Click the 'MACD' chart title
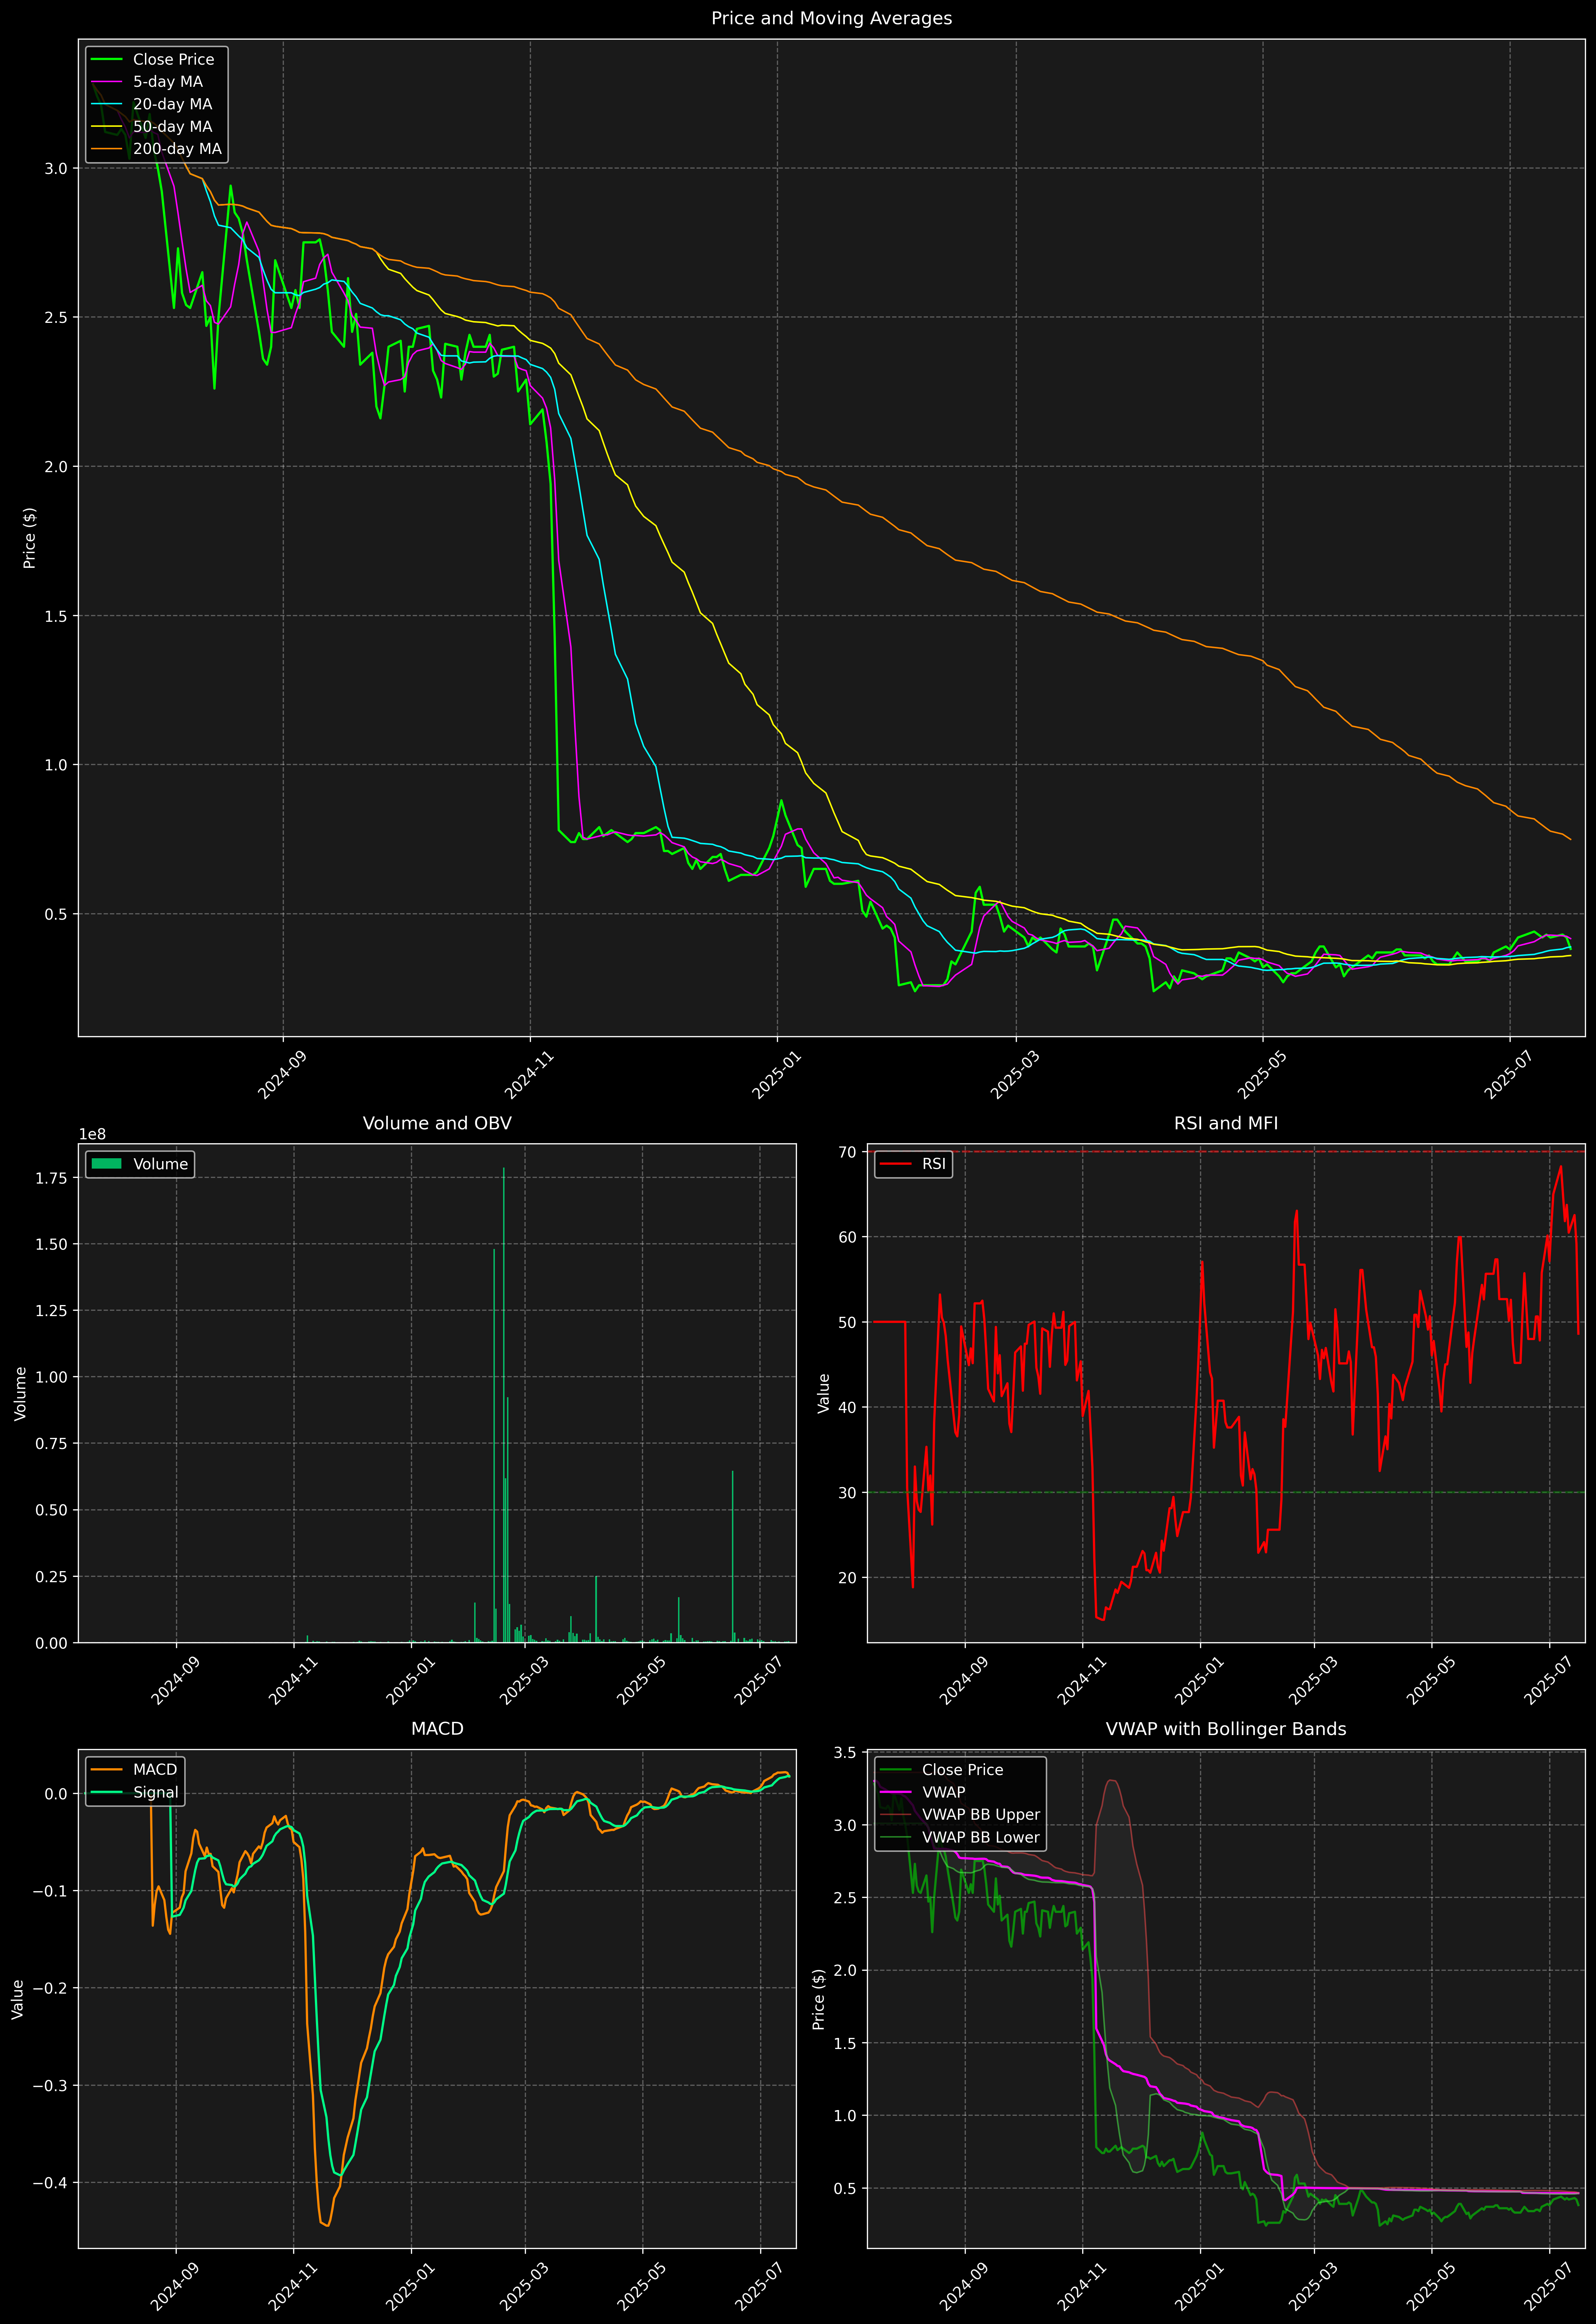The image size is (1596, 2324). click(437, 1729)
